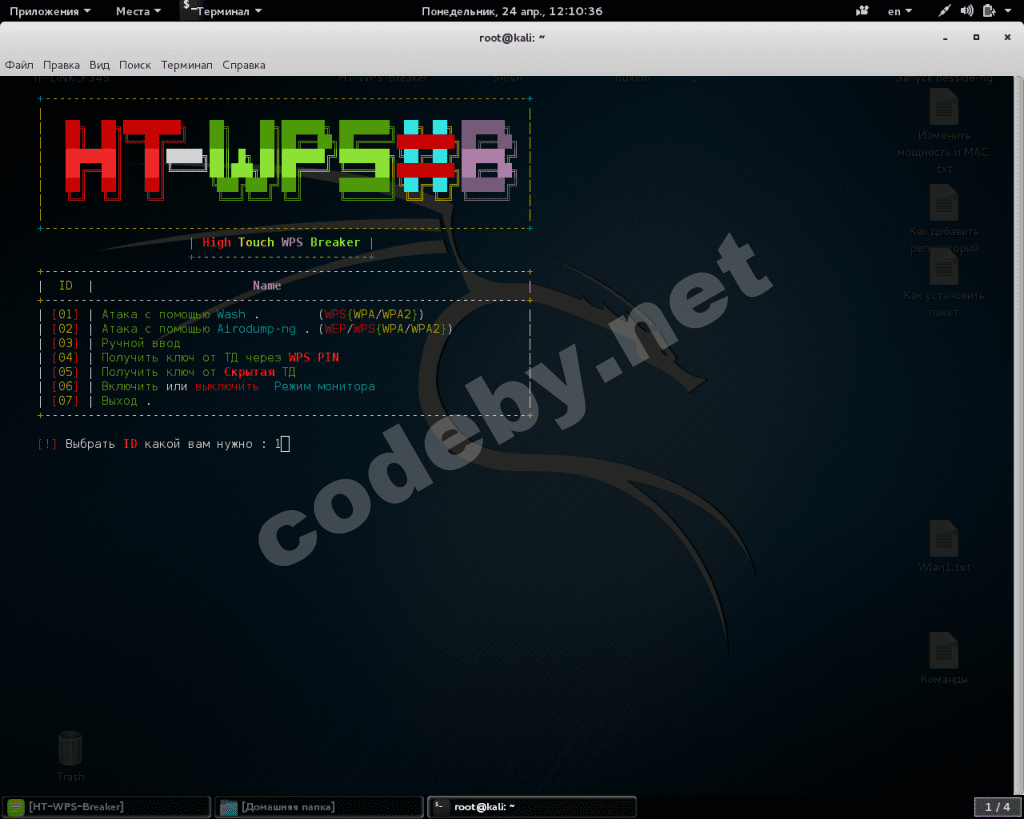Select the Изменить мощность и MAC.txt desktop file

point(944,132)
